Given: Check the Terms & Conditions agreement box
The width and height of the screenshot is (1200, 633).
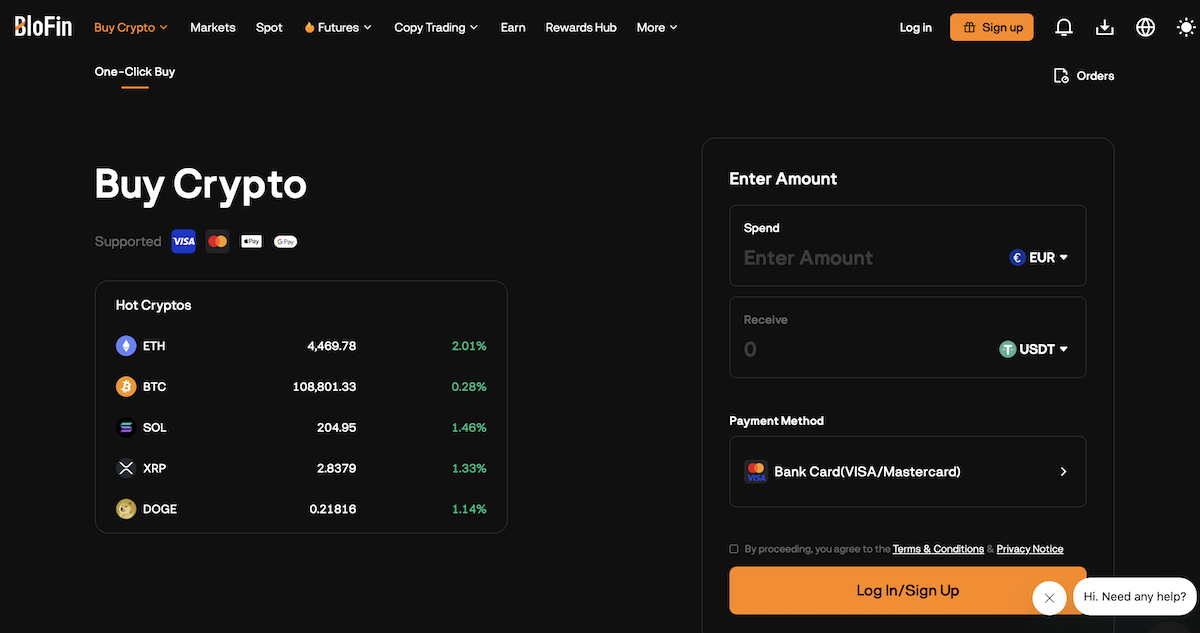Looking at the screenshot, I should 733,548.
